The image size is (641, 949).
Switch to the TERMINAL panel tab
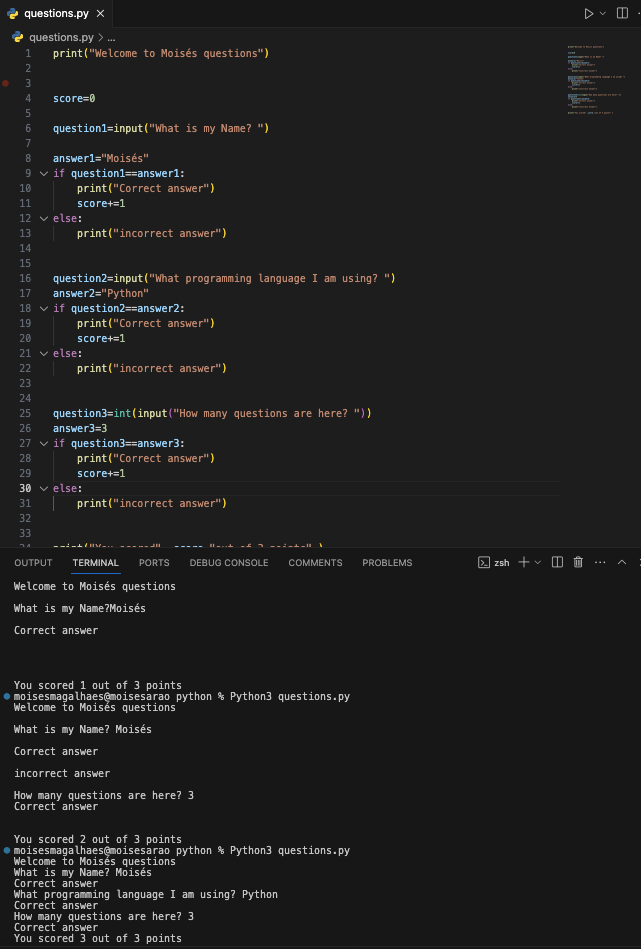(x=96, y=563)
